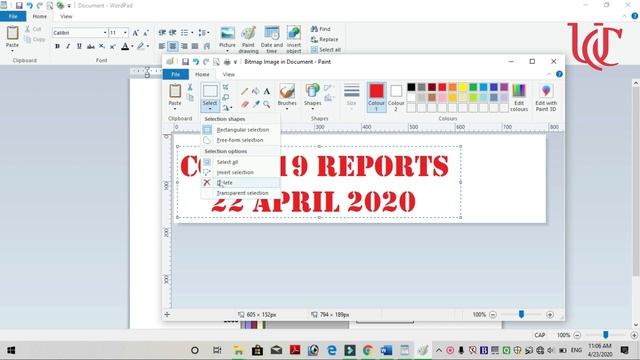Pick the yellow swatch in Paint palette
The width and height of the screenshot is (640, 360).
(463, 87)
